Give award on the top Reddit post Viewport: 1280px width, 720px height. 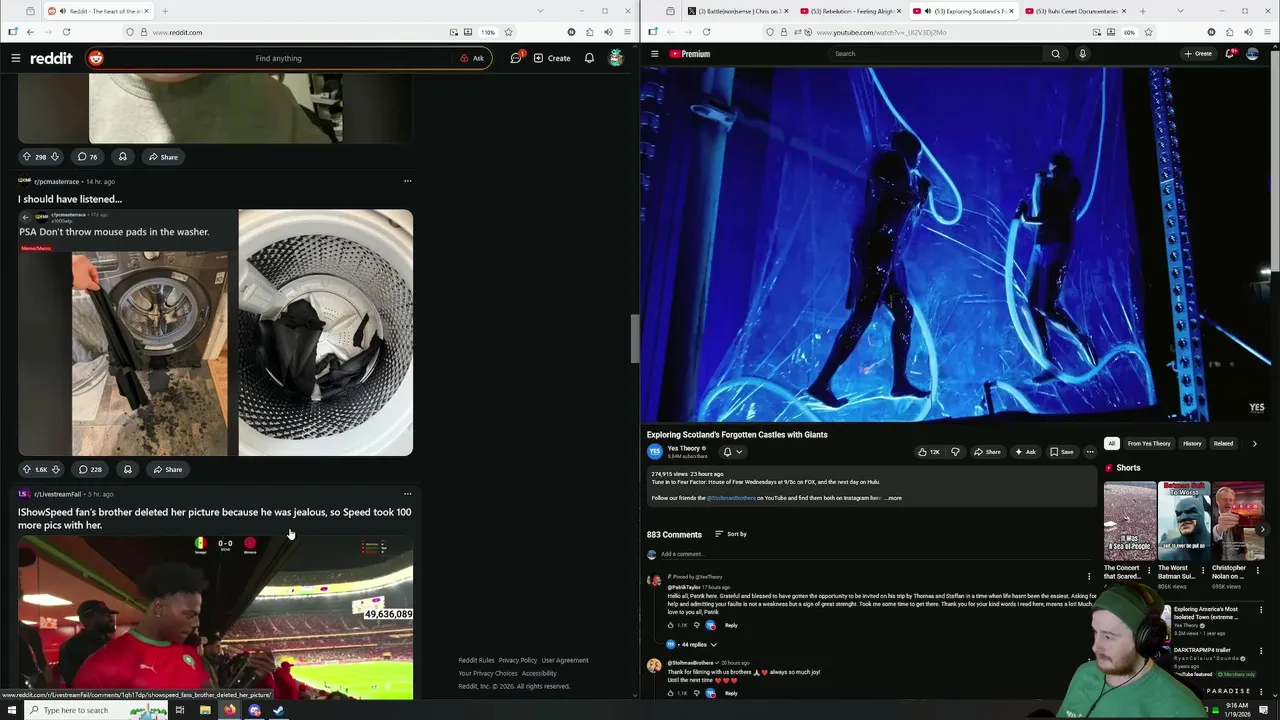(122, 156)
